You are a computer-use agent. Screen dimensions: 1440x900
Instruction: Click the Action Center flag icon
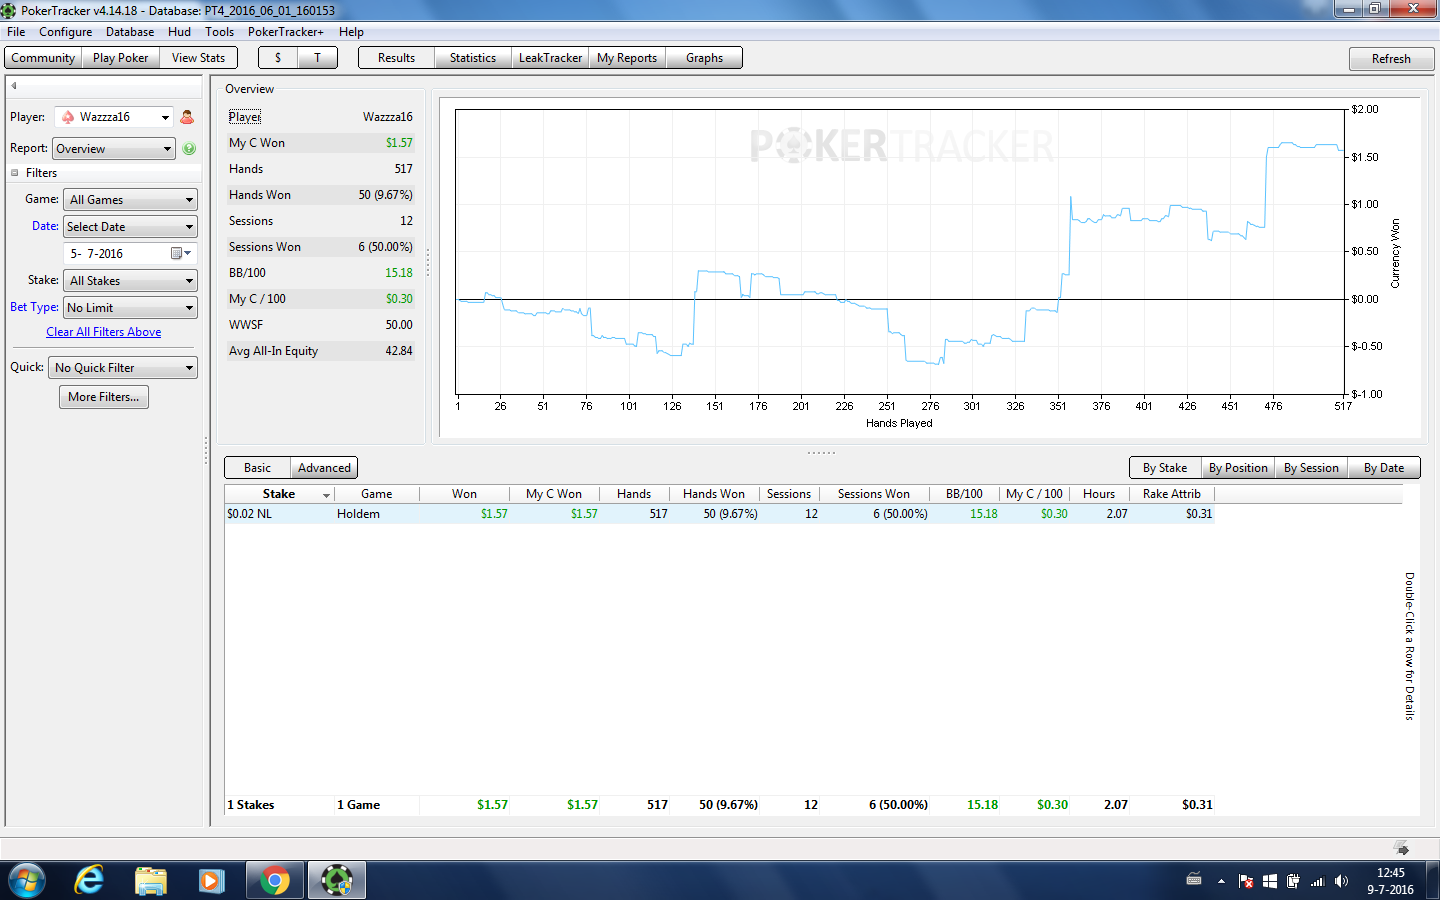1246,881
